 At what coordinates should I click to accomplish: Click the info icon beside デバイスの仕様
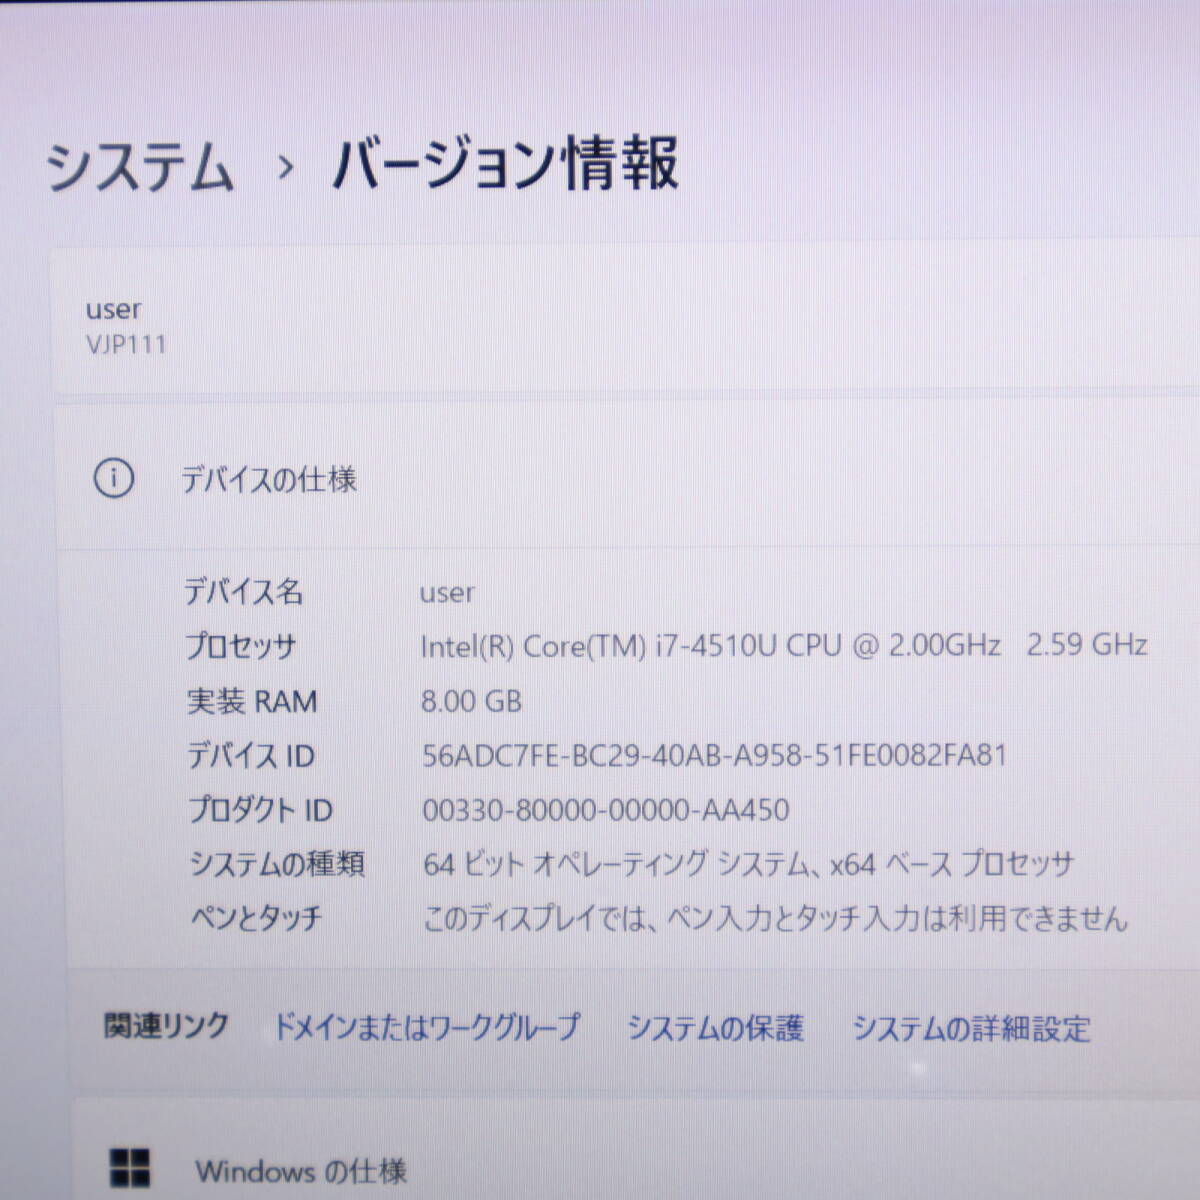pyautogui.click(x=113, y=479)
